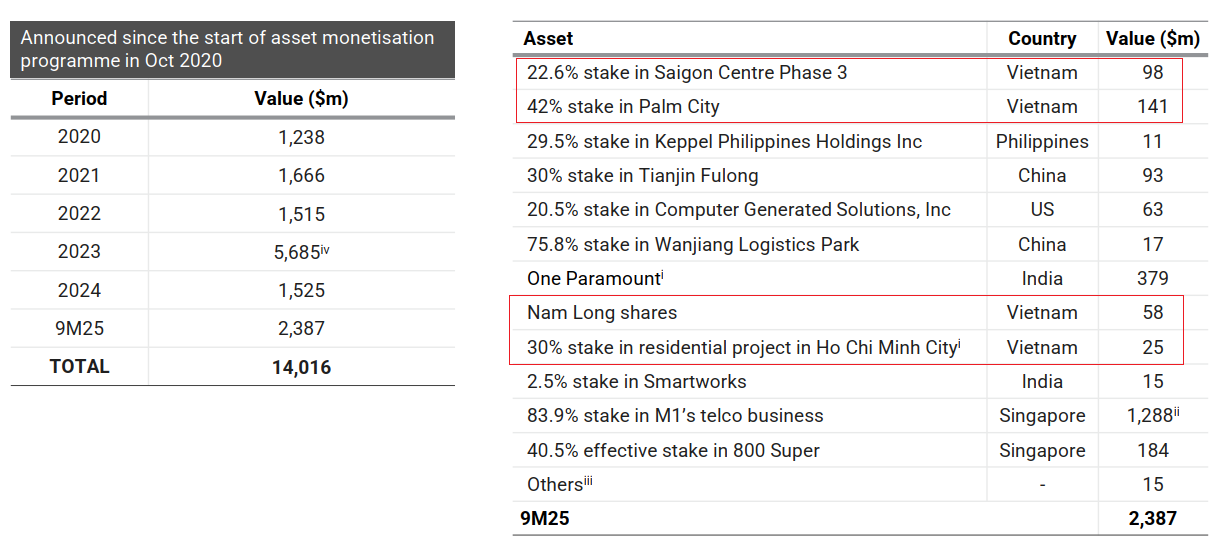Select the Smartworks stake row
The image size is (1212, 541).
[636, 382]
